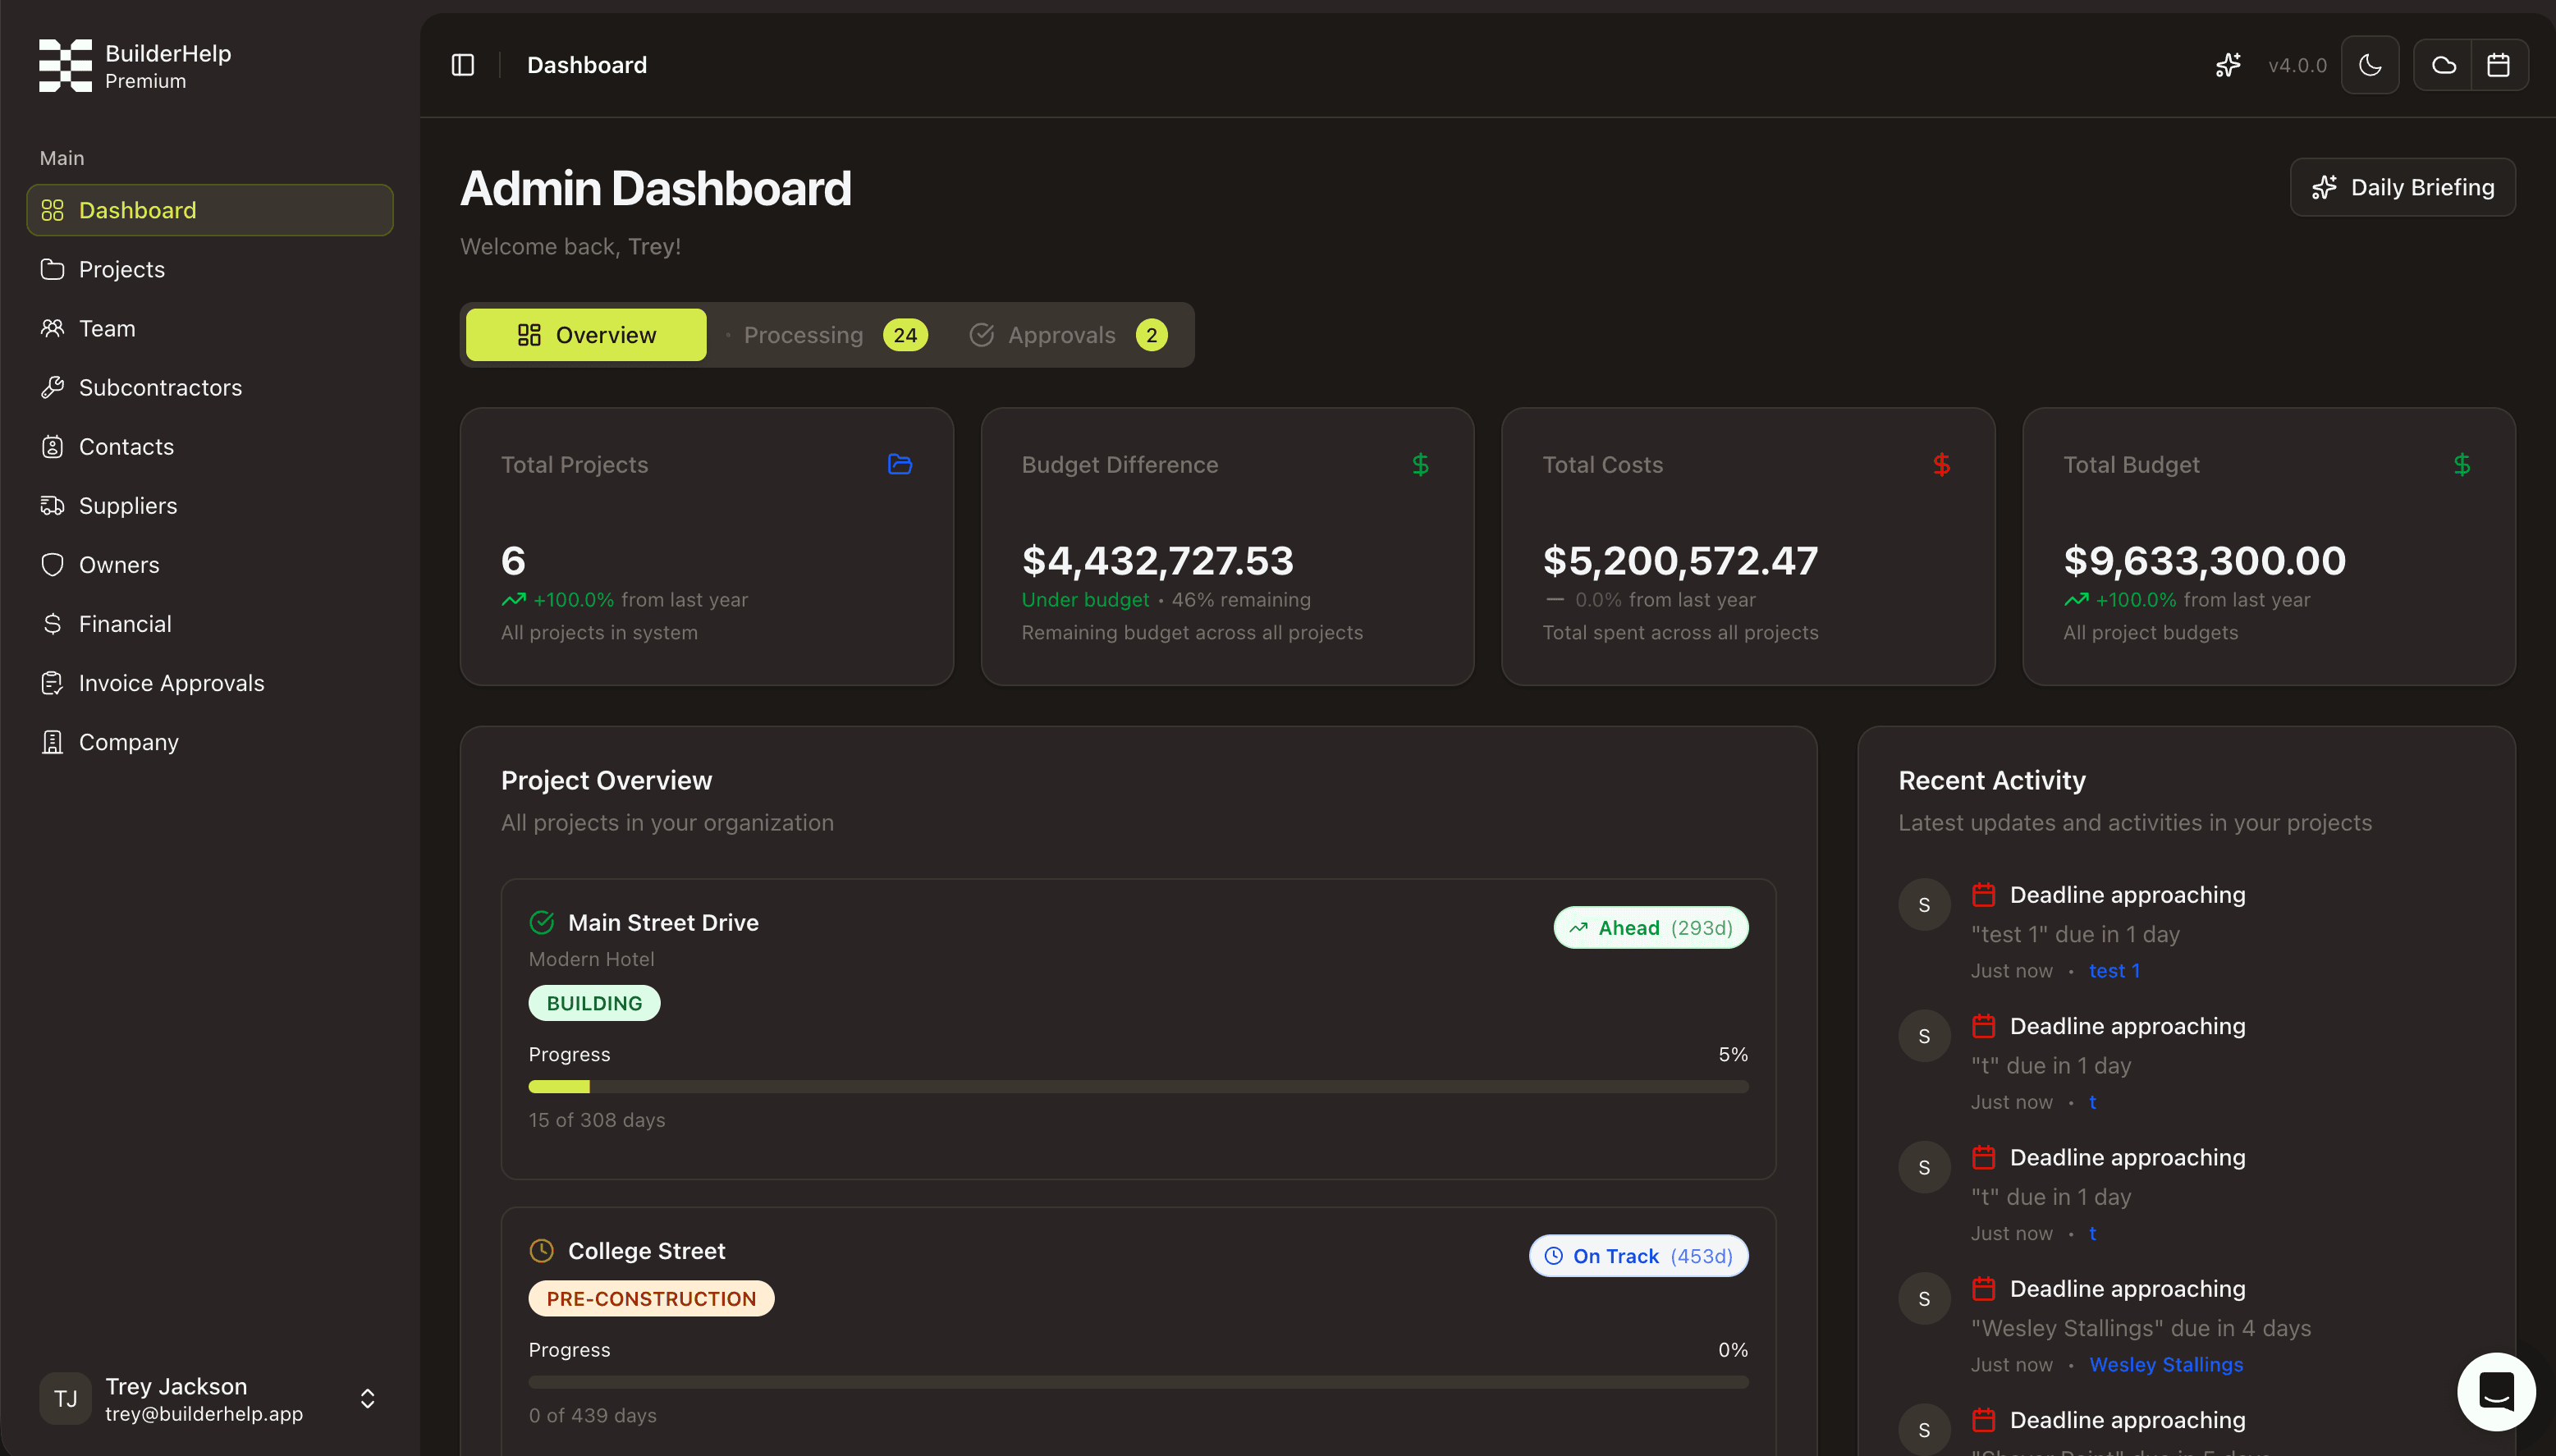Click the Processing count badge 24
The image size is (2556, 1456).
tap(905, 335)
